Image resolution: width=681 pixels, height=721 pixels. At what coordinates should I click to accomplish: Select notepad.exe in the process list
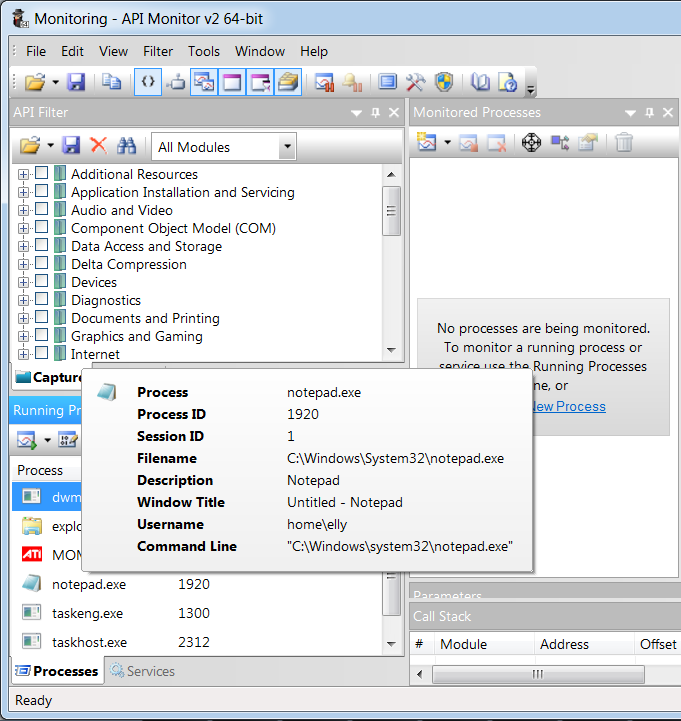point(88,584)
